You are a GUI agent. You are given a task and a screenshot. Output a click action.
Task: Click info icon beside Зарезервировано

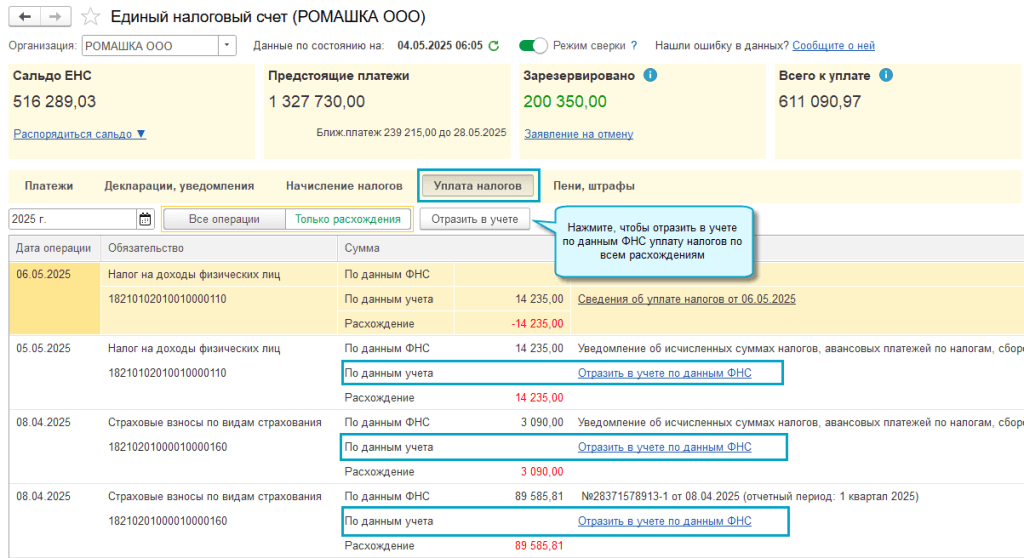(x=650, y=75)
